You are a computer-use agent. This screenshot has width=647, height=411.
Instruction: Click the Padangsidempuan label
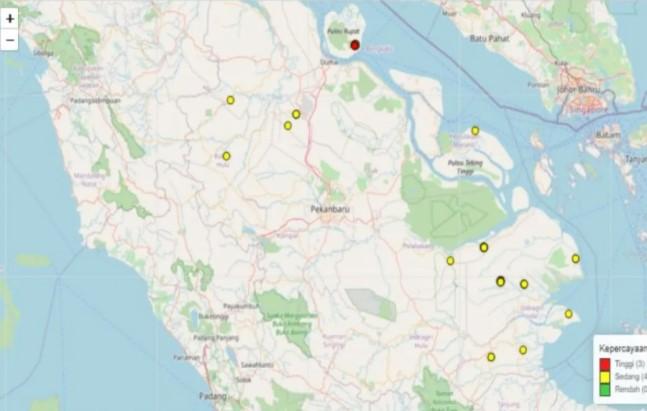click(x=95, y=100)
